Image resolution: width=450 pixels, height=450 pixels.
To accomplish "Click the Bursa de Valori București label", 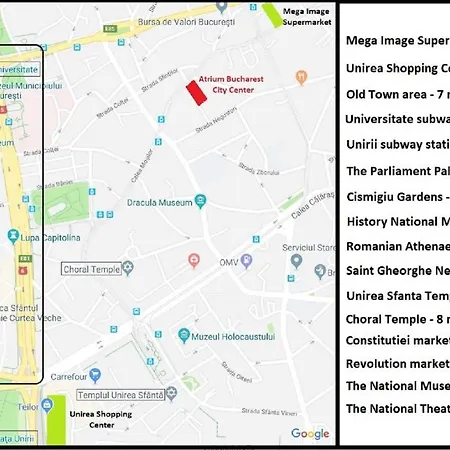I will (186, 22).
